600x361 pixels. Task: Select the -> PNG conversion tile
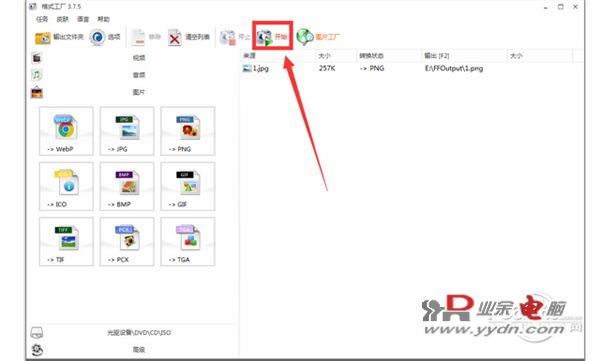coord(188,131)
